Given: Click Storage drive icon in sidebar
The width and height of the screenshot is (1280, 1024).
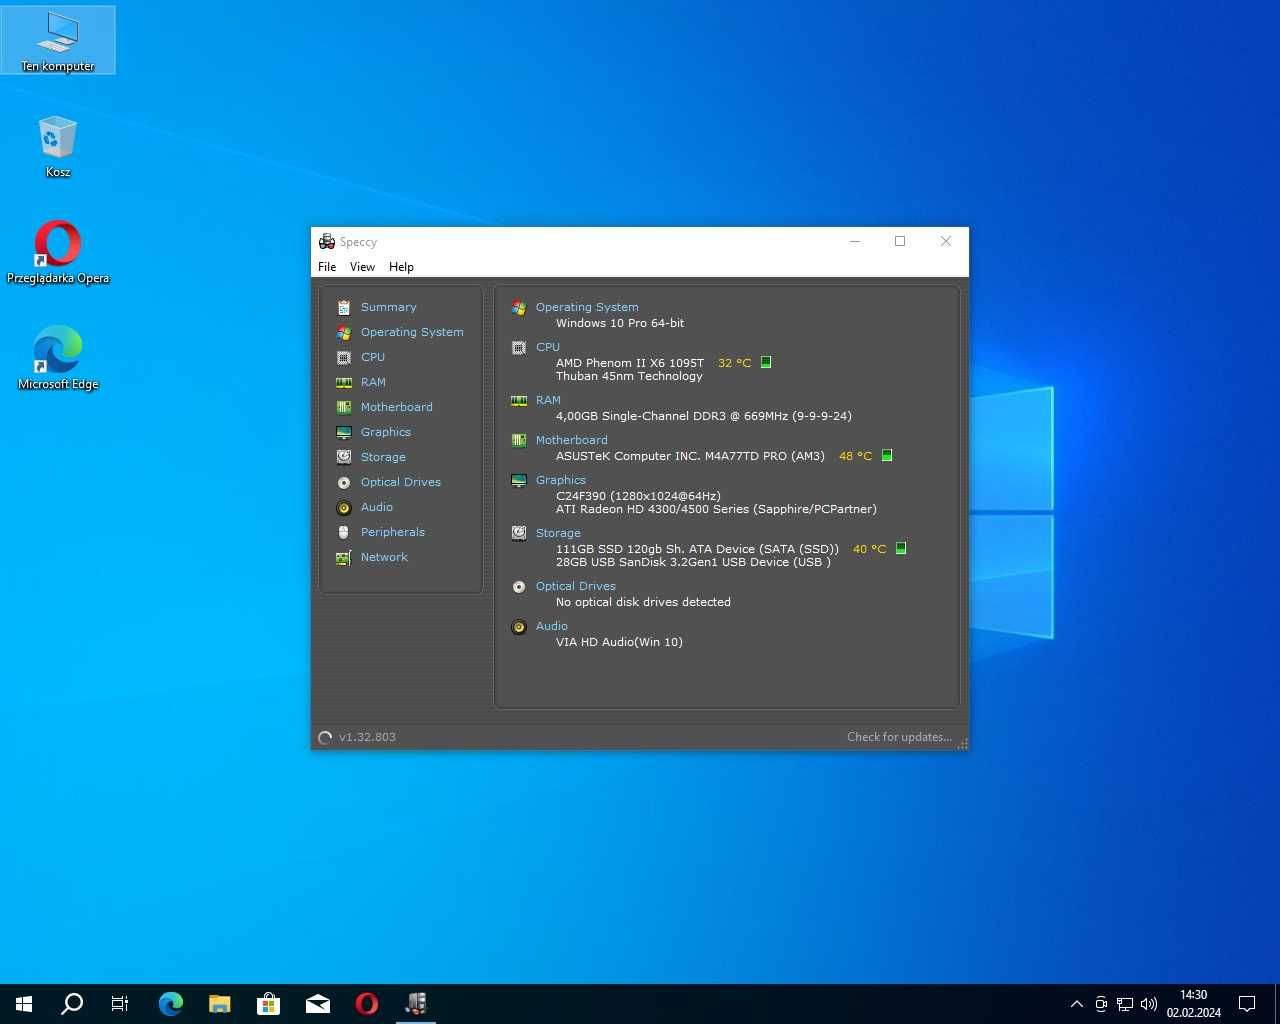Looking at the screenshot, I should coord(344,457).
